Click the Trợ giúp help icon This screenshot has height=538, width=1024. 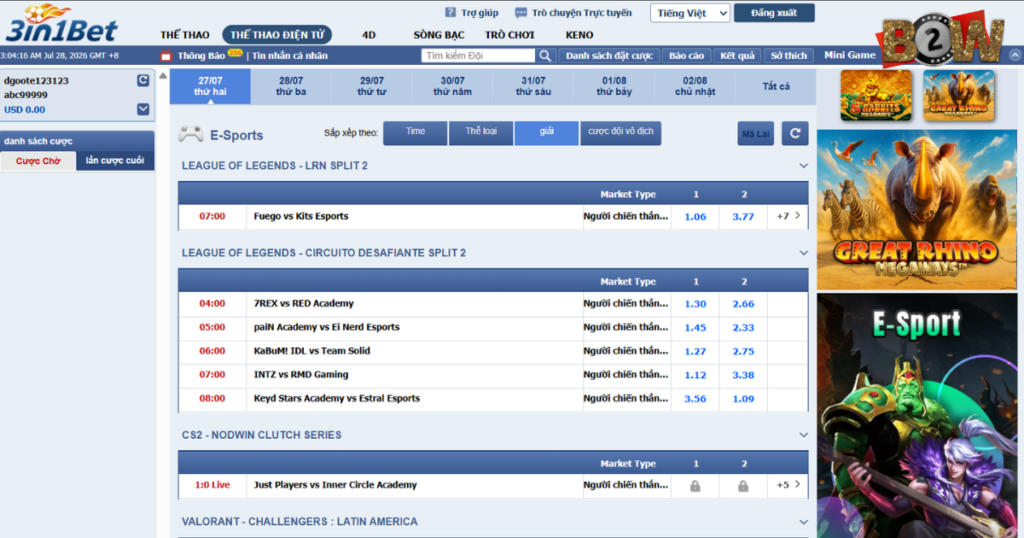pos(451,12)
